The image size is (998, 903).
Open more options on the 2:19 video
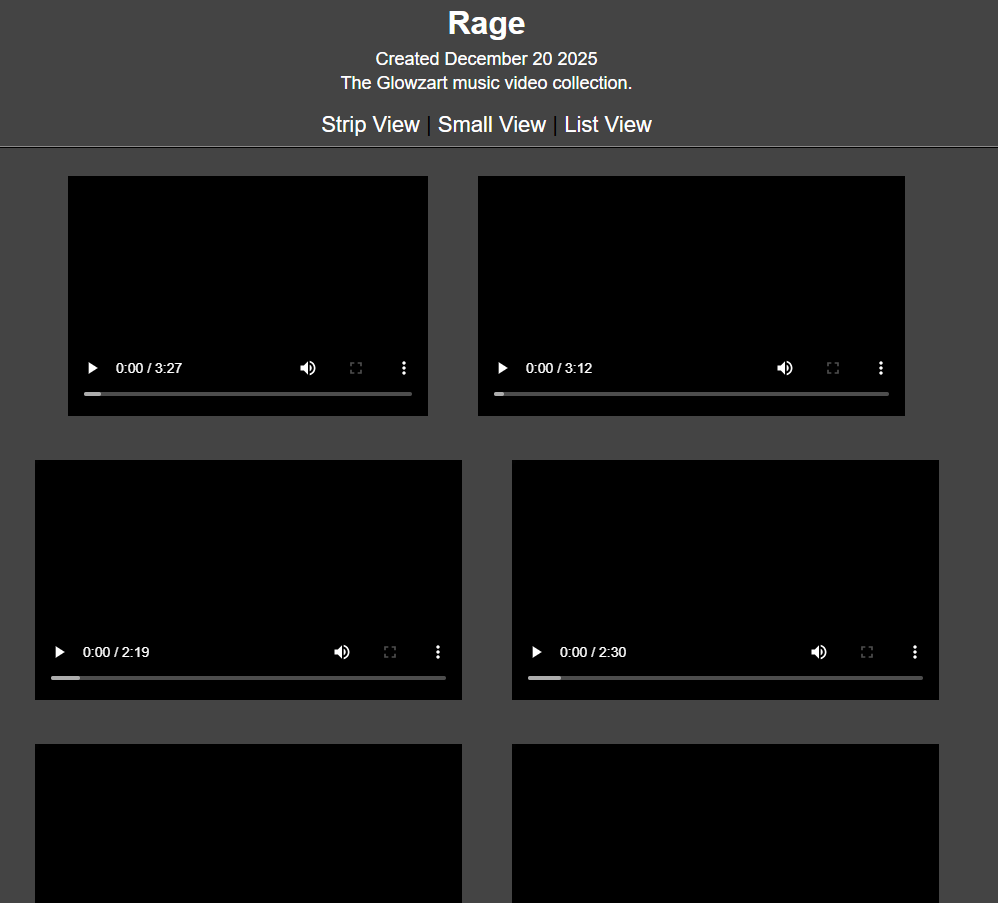click(438, 652)
